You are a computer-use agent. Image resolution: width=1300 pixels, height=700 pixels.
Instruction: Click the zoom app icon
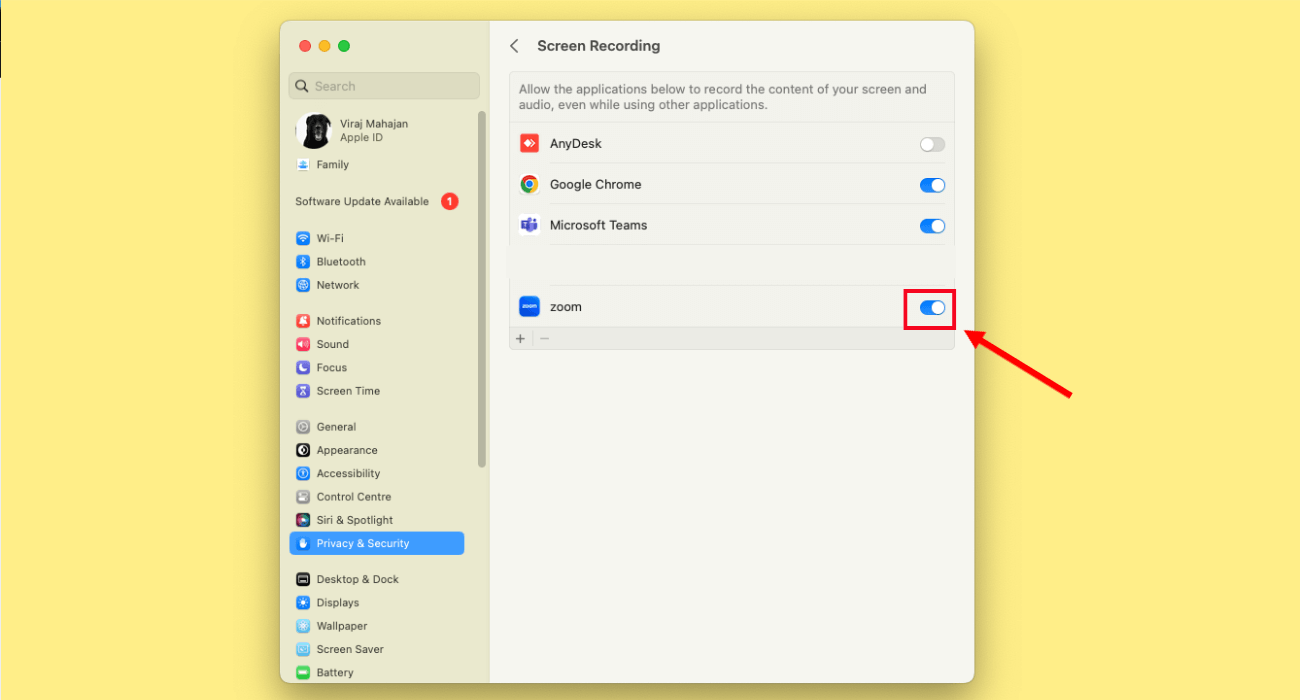(x=529, y=307)
